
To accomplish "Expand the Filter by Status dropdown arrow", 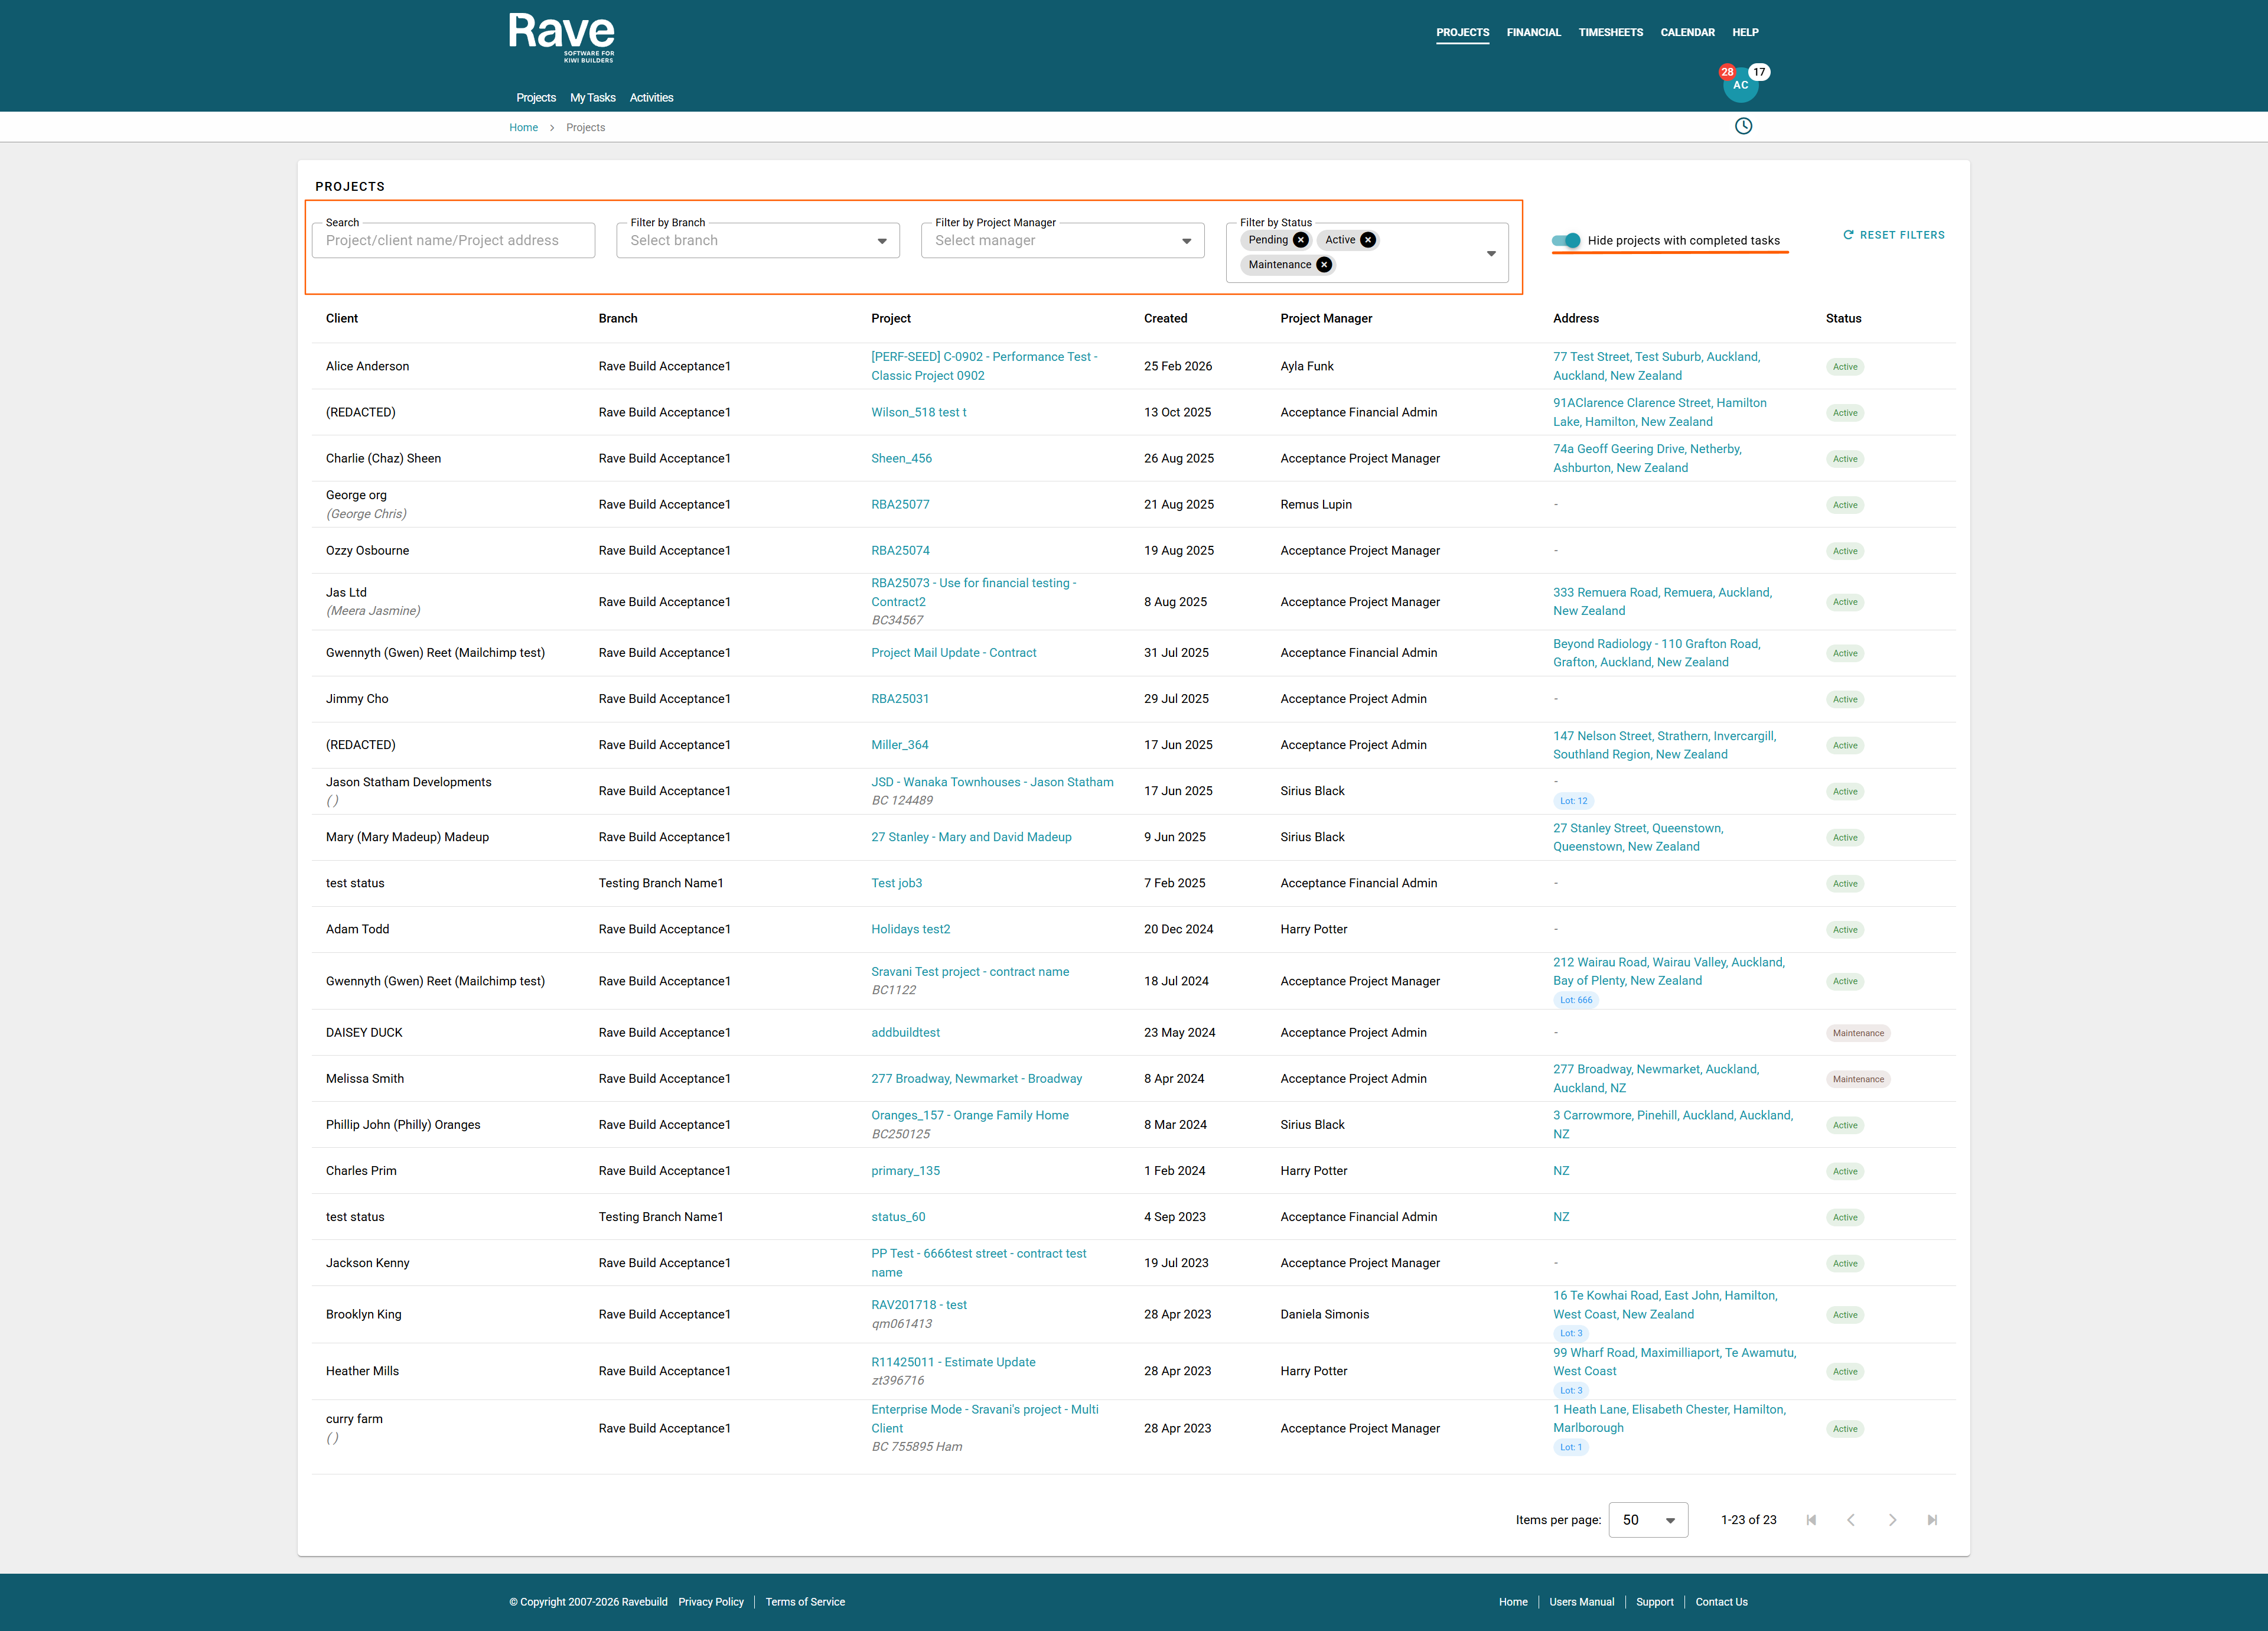I will tap(1491, 253).
